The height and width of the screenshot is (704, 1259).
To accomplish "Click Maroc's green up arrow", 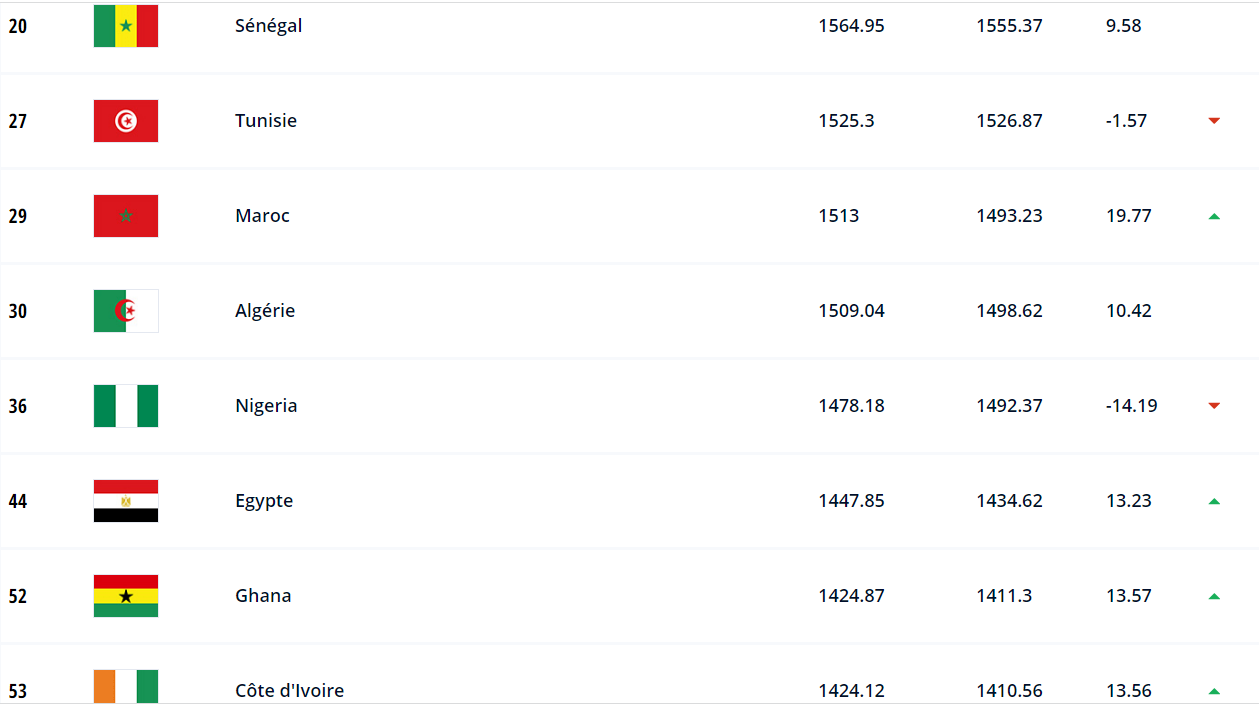I will point(1214,216).
